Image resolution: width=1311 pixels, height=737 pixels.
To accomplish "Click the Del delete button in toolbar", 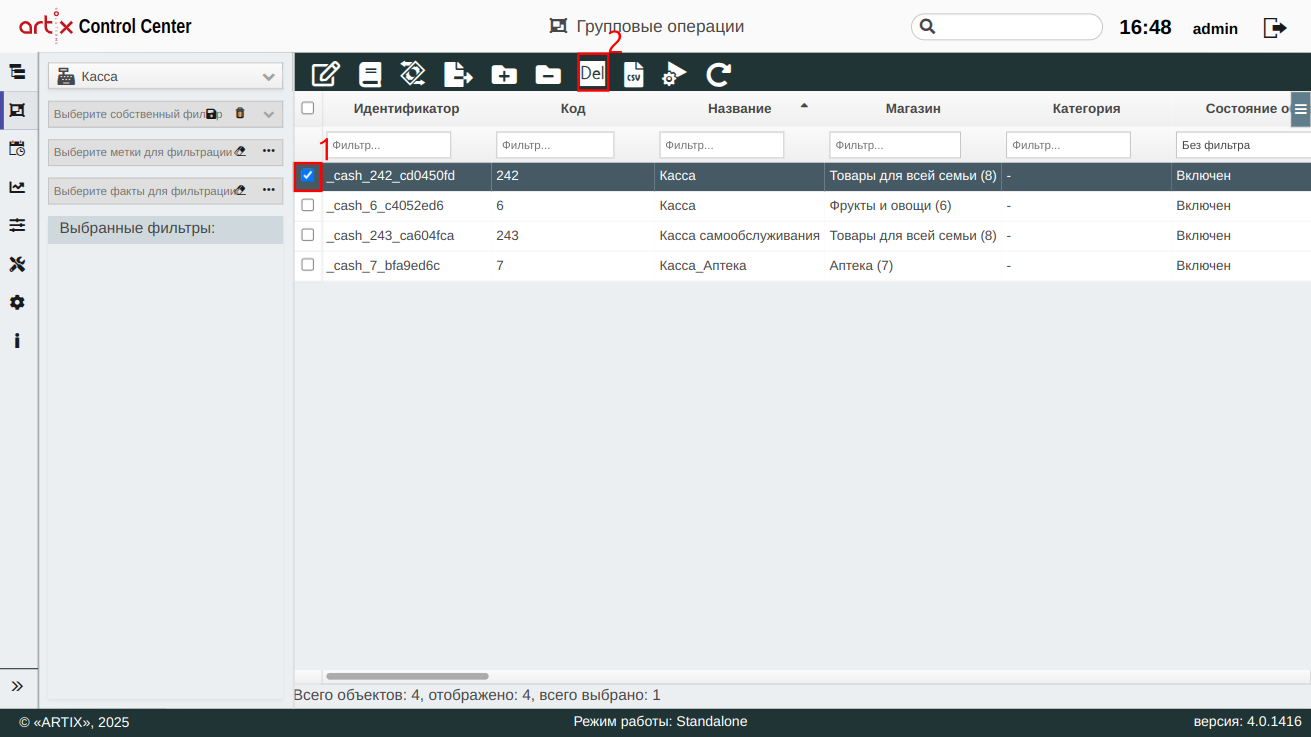I will point(592,74).
